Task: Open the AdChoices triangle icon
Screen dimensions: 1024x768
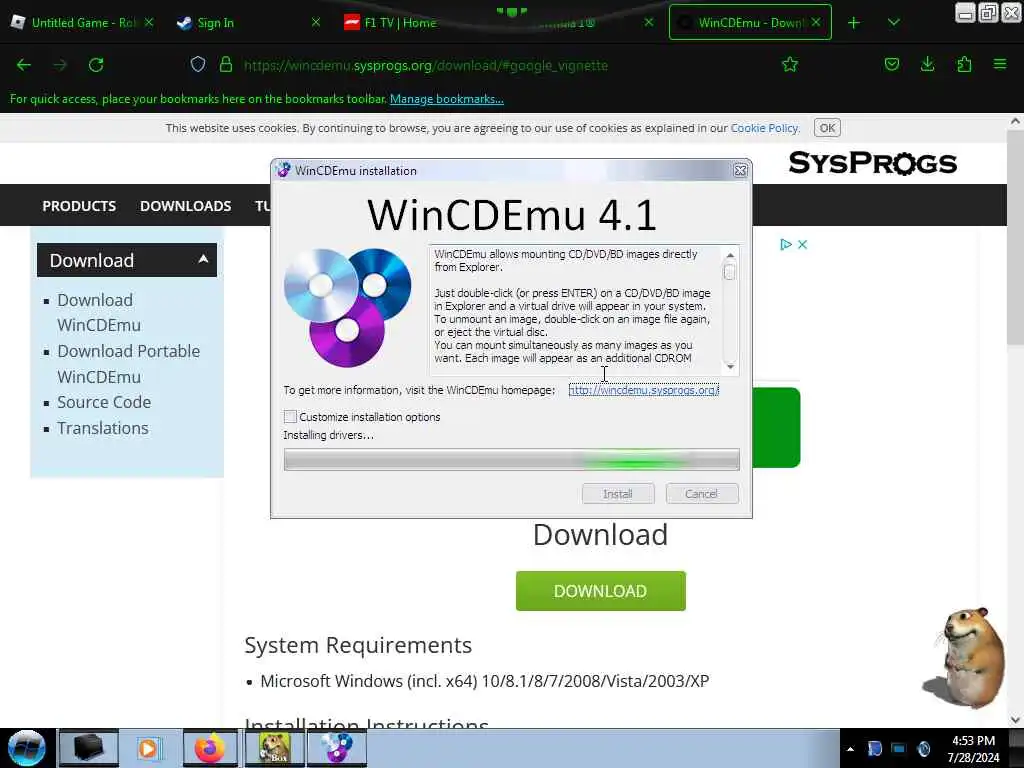Action: click(786, 244)
